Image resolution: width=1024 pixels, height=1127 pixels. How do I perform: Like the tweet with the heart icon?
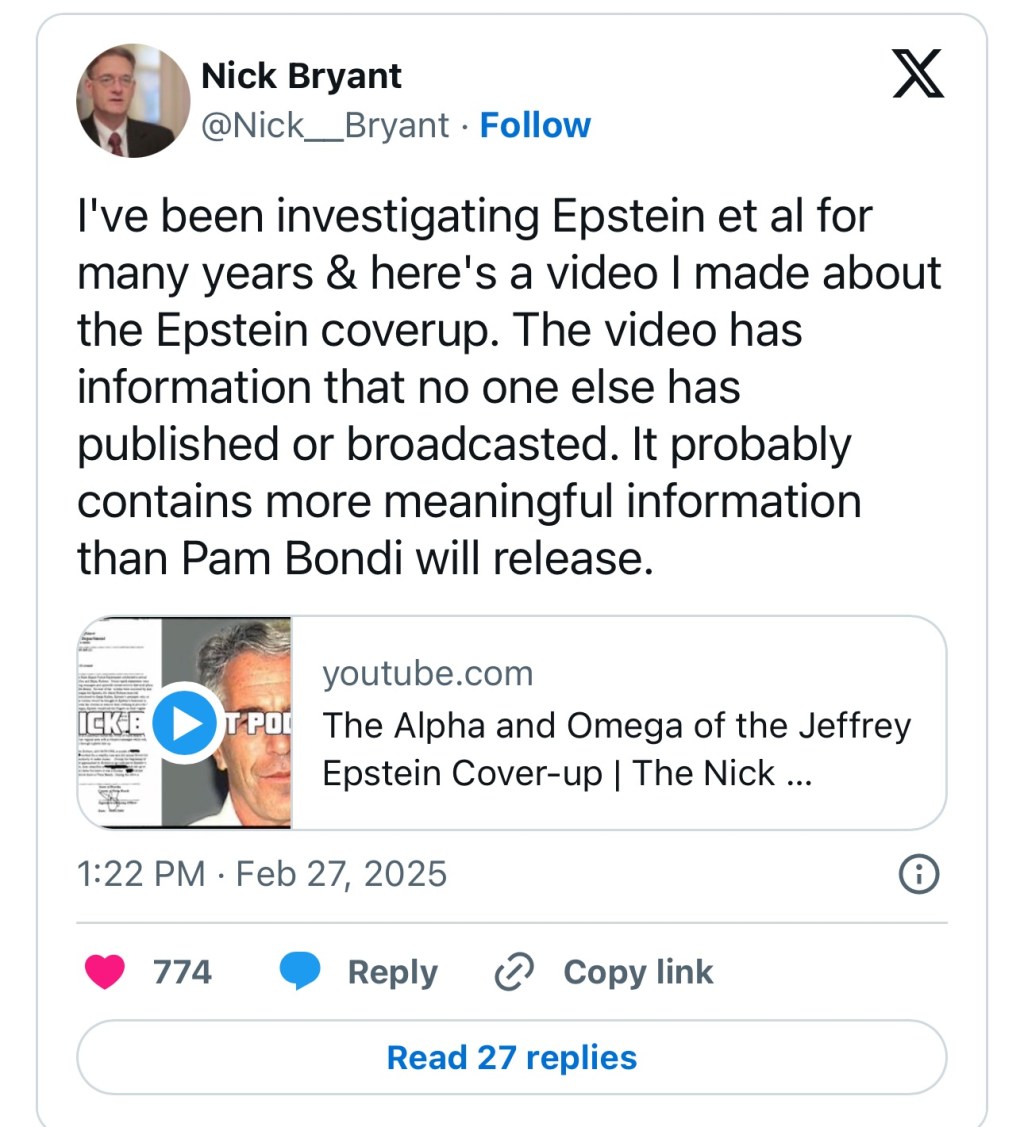pos(105,971)
